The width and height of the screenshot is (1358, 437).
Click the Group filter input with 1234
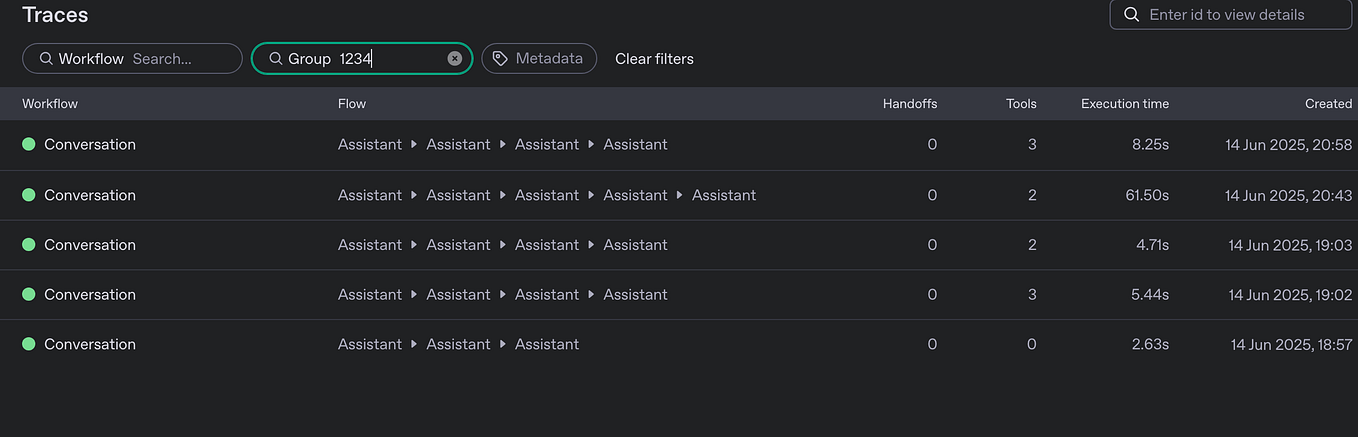tap(390, 59)
